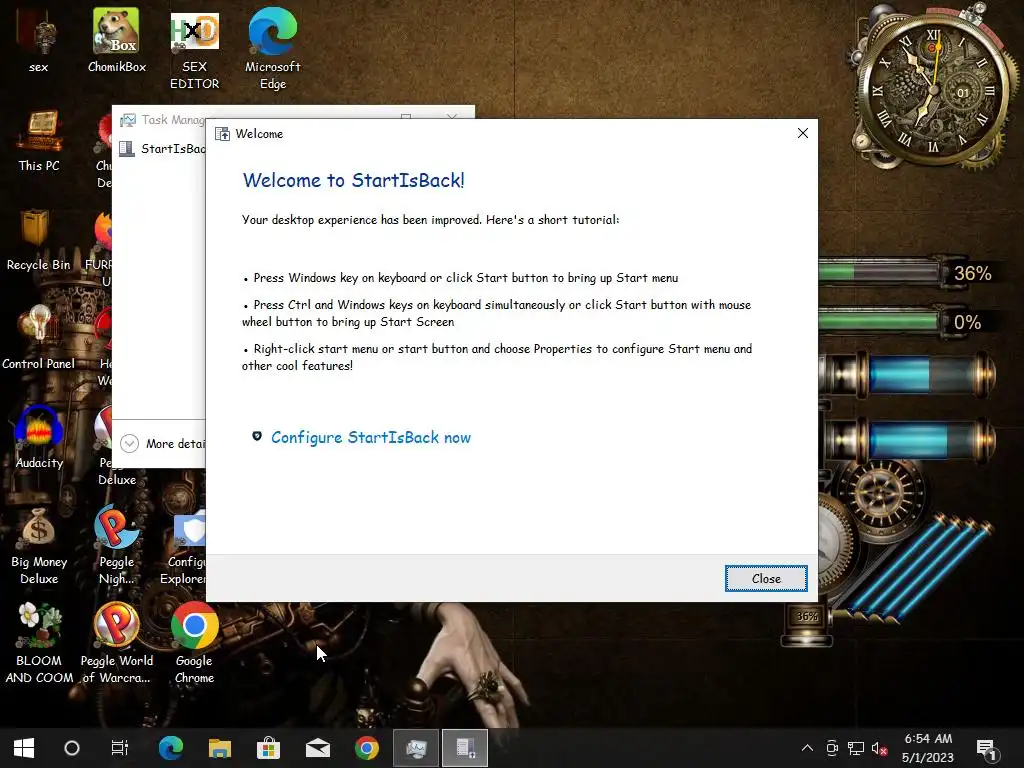This screenshot has height=768, width=1024.
Task: Open the Windows Start button
Action: [24, 748]
